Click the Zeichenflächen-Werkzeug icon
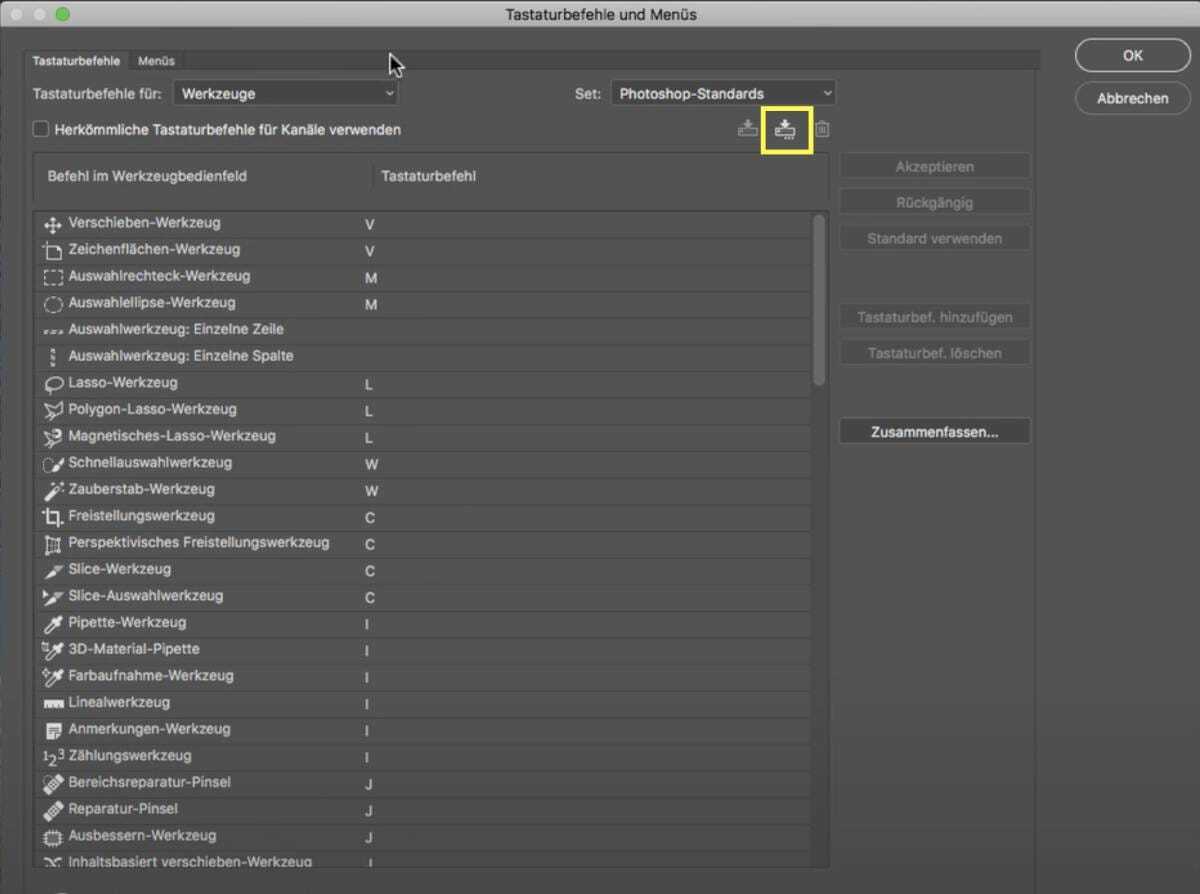1200x894 pixels. tap(51, 249)
